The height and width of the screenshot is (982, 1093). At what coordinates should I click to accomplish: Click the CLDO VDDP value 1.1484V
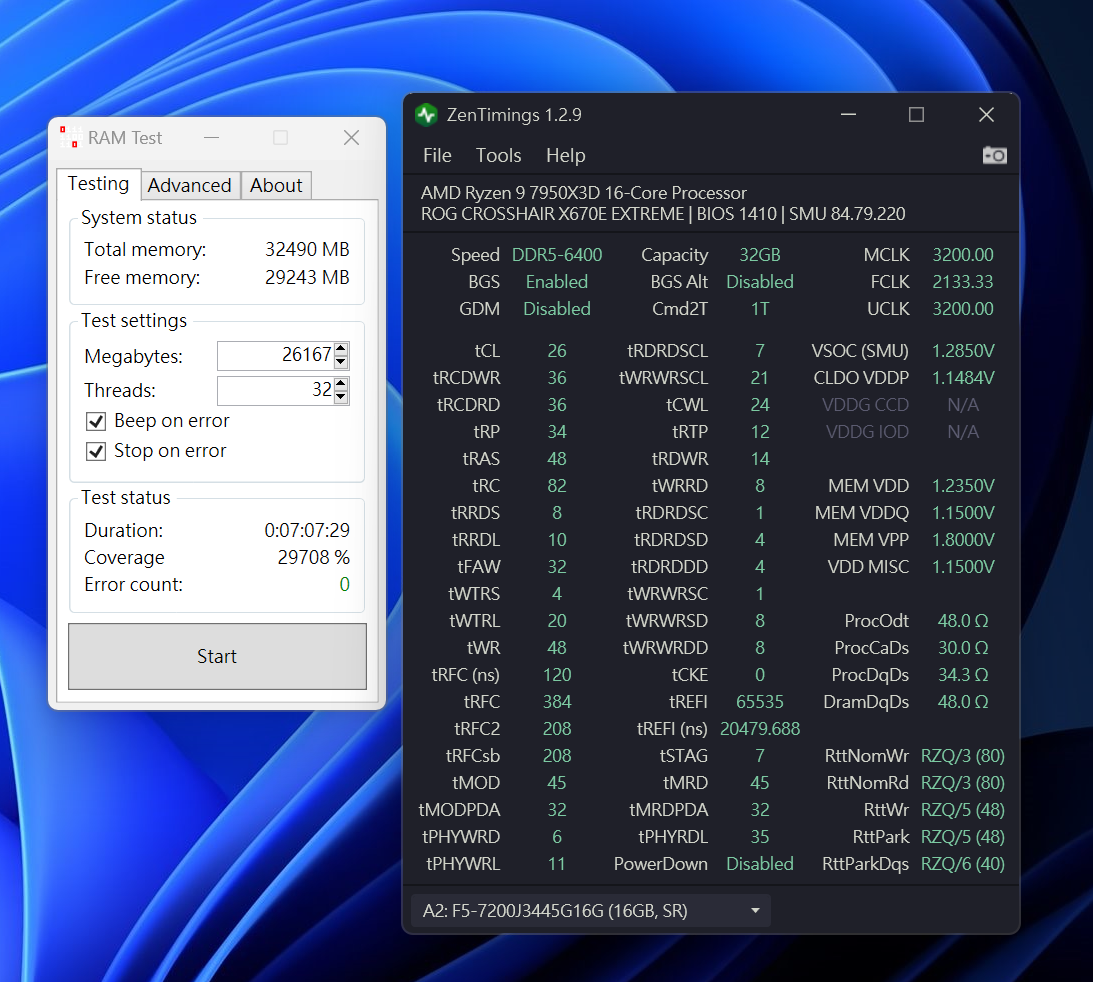tap(963, 378)
